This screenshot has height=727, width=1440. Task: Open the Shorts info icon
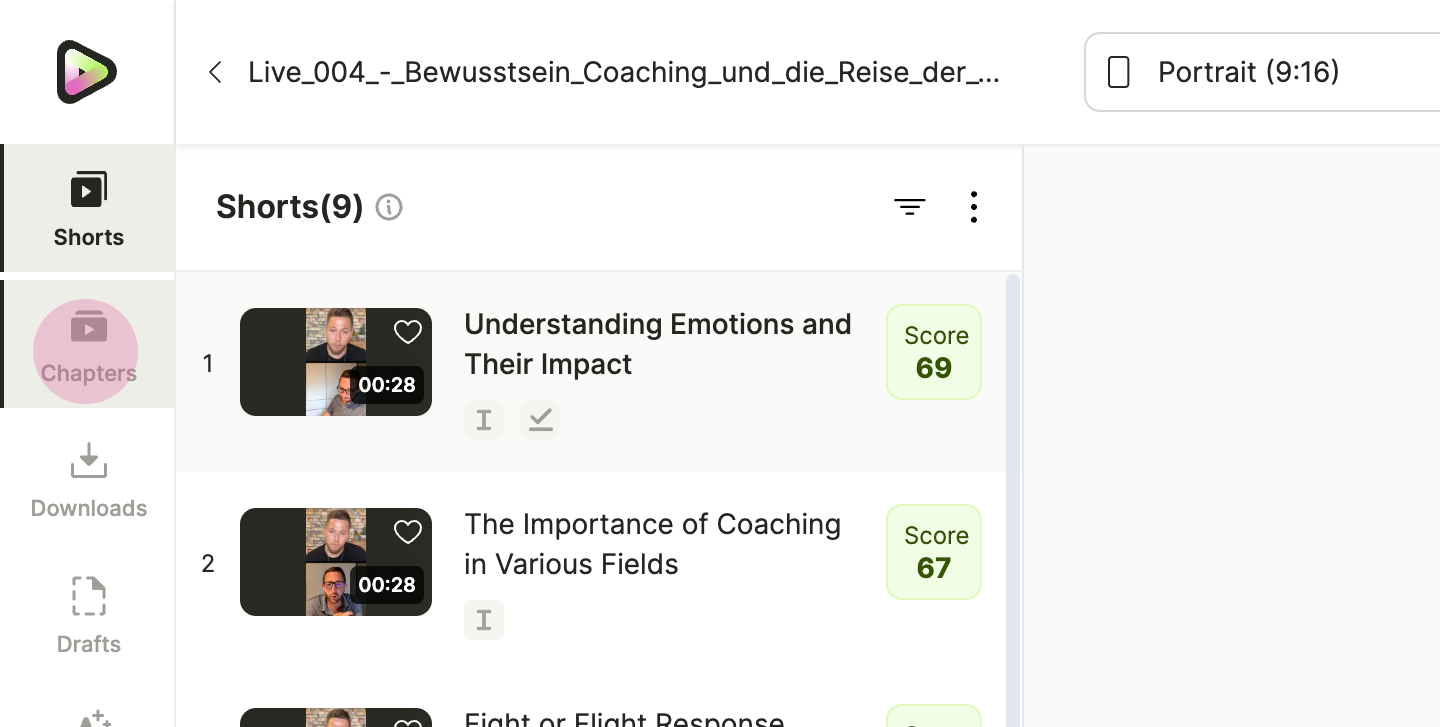tap(389, 207)
